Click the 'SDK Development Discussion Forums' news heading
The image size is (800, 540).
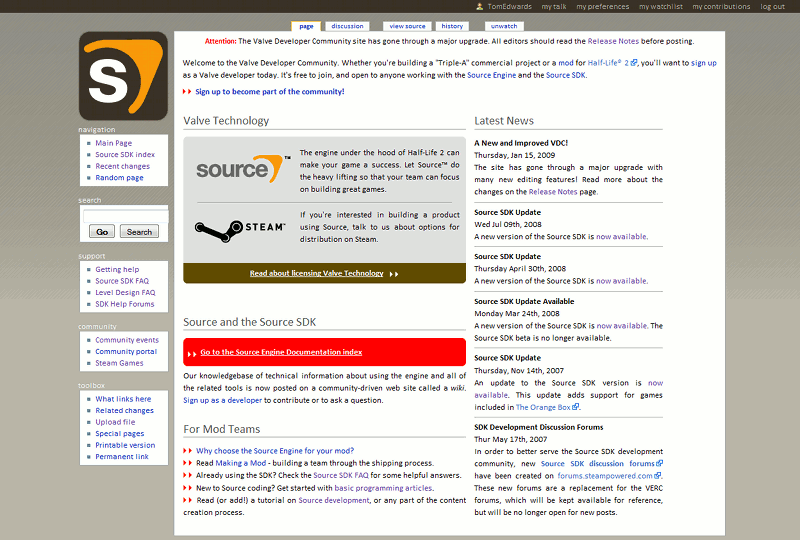539,427
